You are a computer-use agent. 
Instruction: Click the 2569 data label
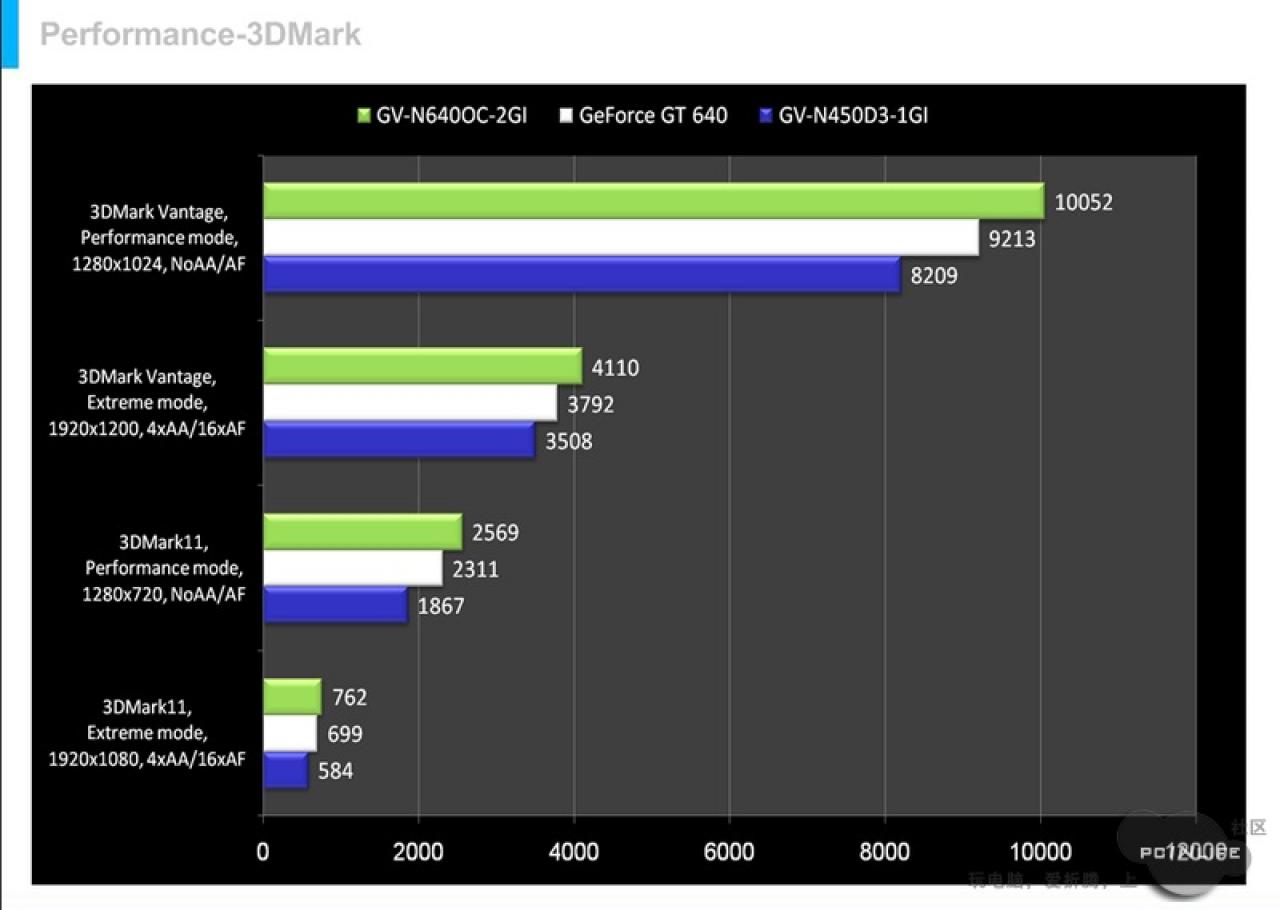(496, 533)
